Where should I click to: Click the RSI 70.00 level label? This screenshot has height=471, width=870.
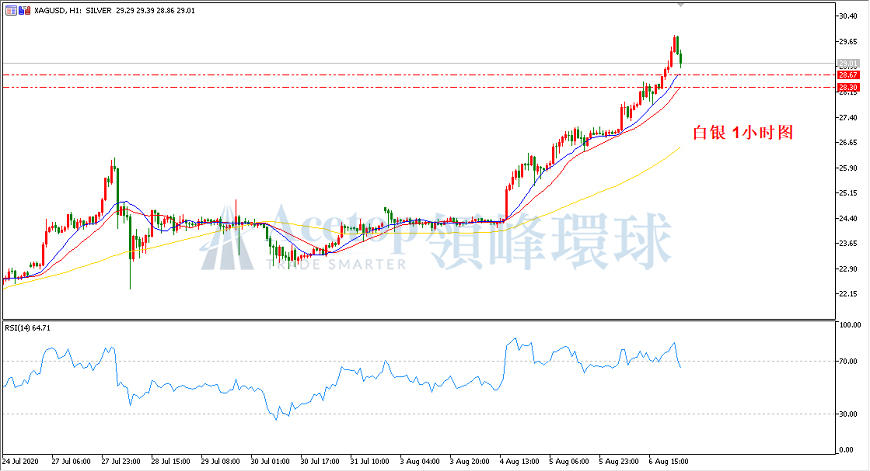847,361
